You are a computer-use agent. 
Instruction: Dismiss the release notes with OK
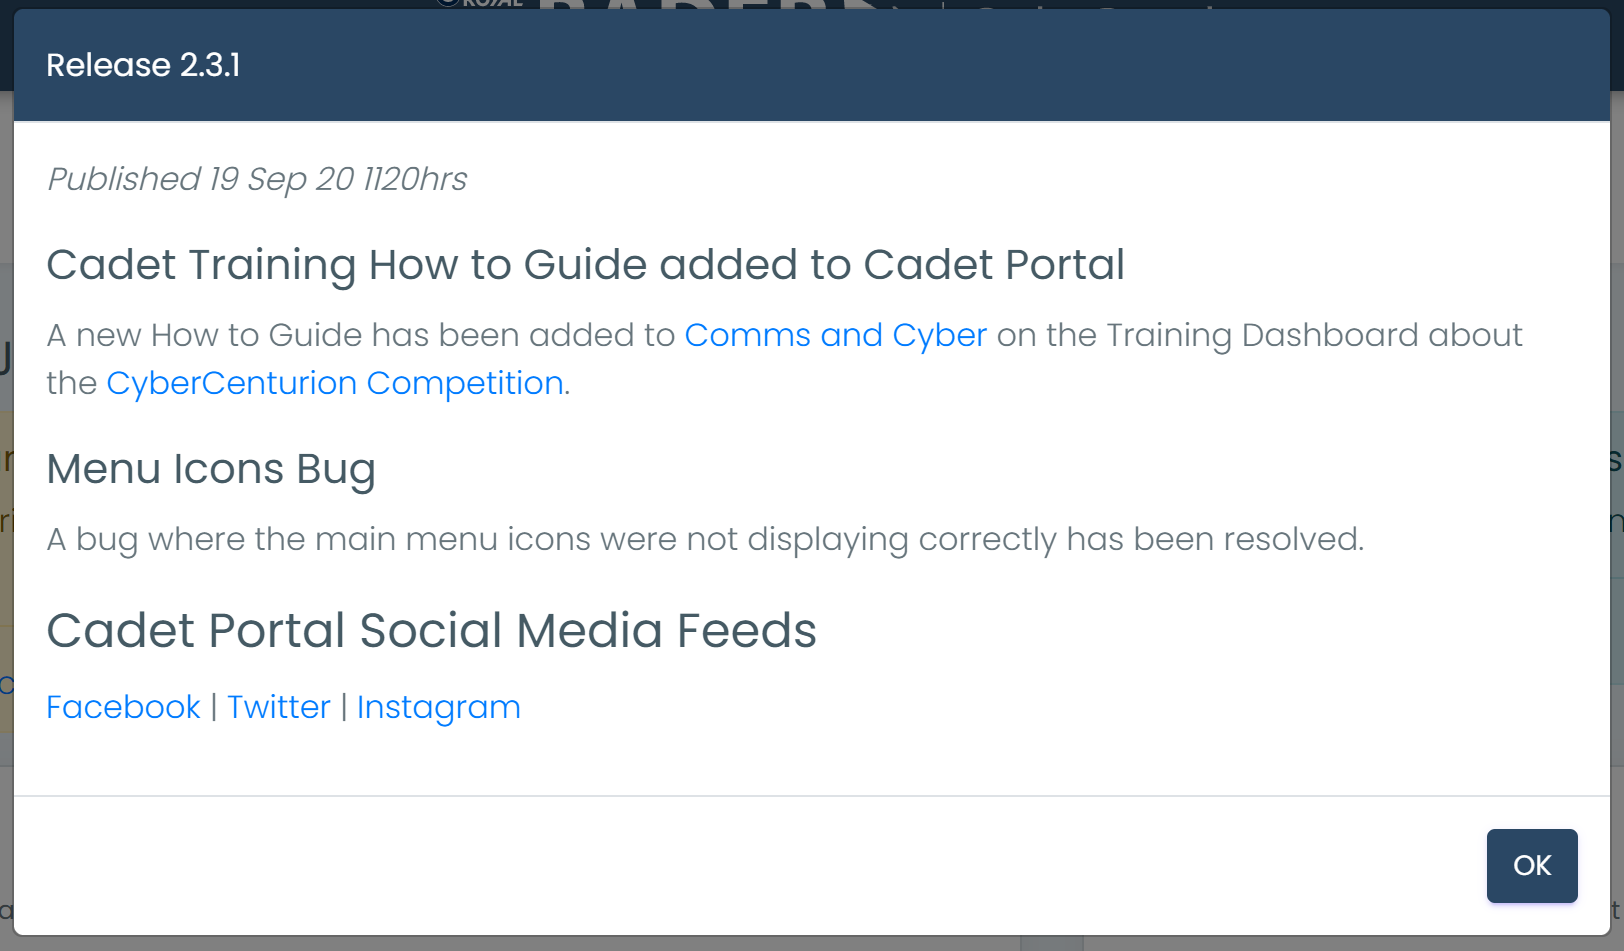pos(1531,865)
